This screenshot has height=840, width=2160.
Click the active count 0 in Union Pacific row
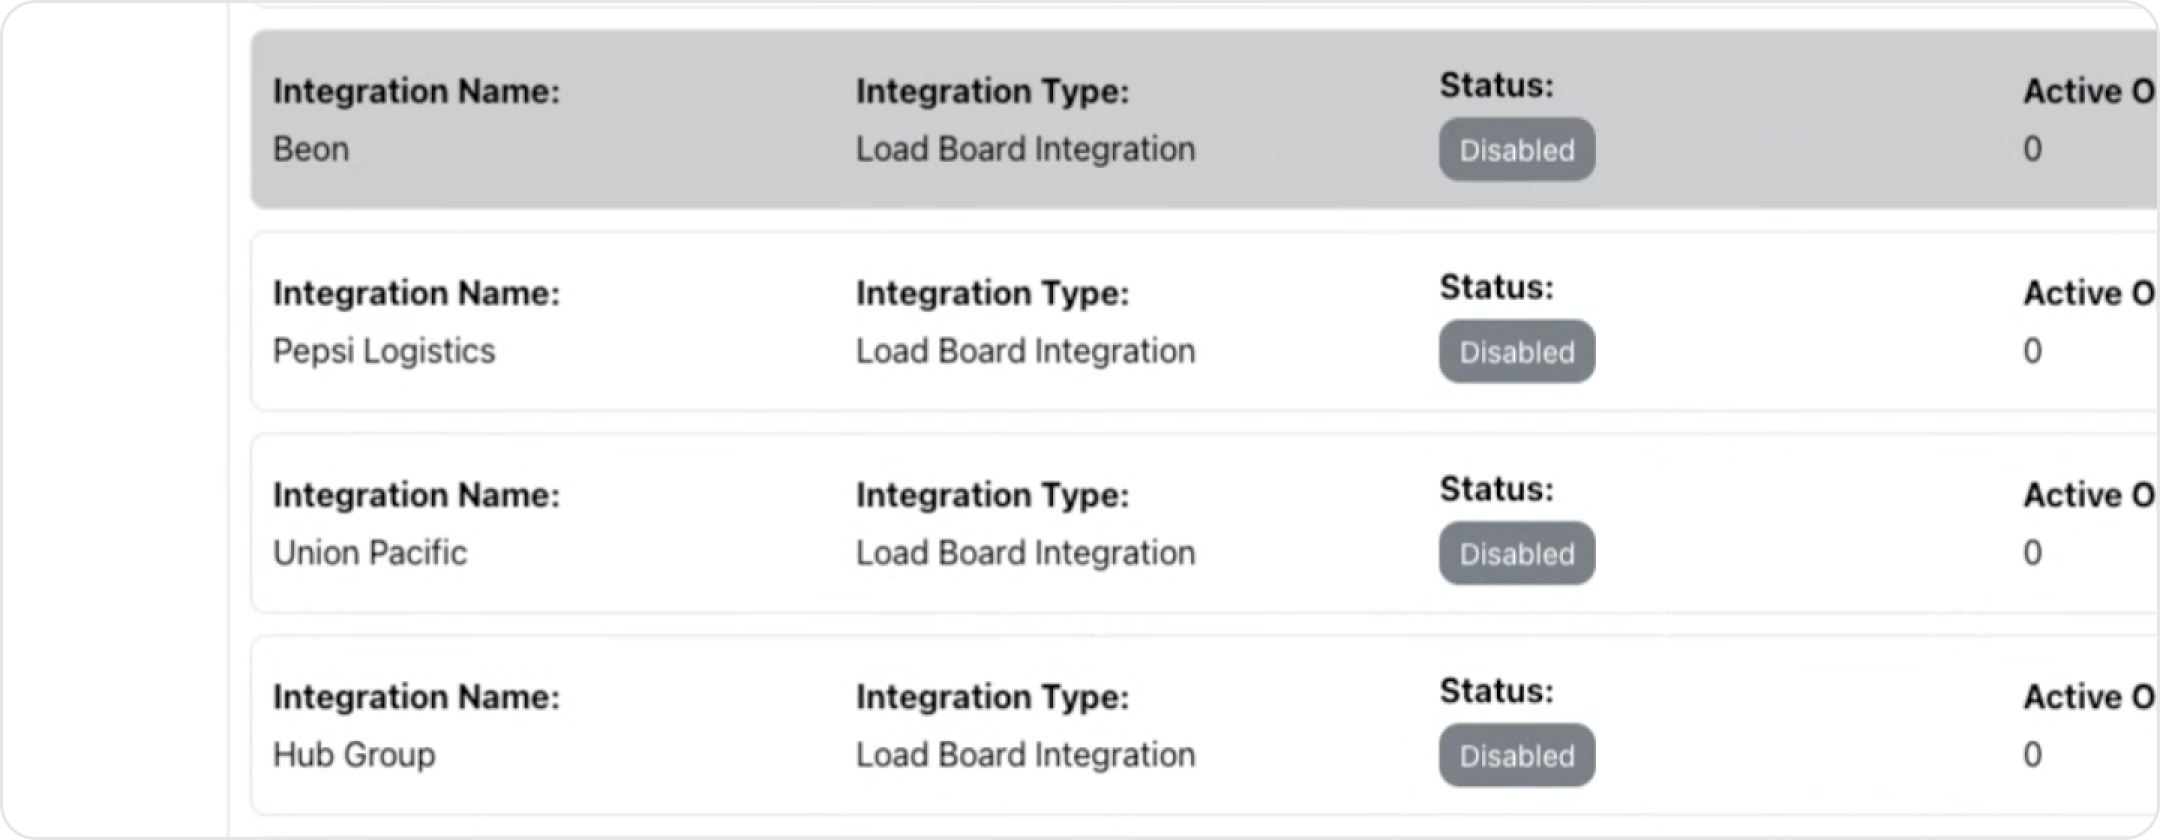[x=2033, y=553]
